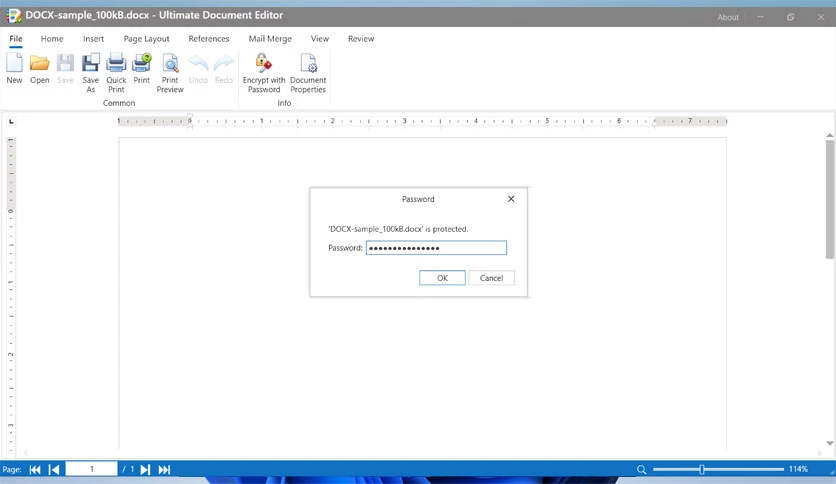Click the page number input box
836x484 pixels.
click(91, 469)
